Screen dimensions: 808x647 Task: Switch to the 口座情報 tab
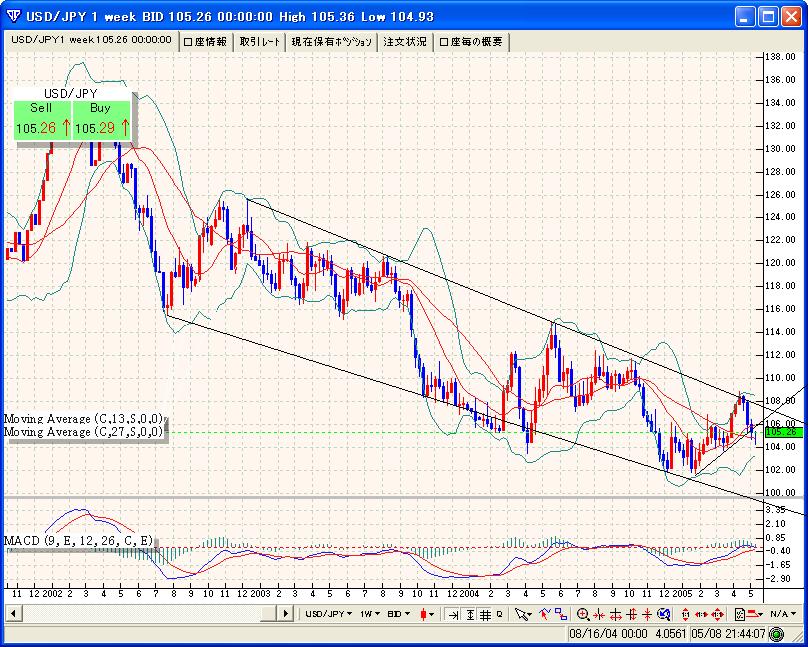(x=206, y=41)
